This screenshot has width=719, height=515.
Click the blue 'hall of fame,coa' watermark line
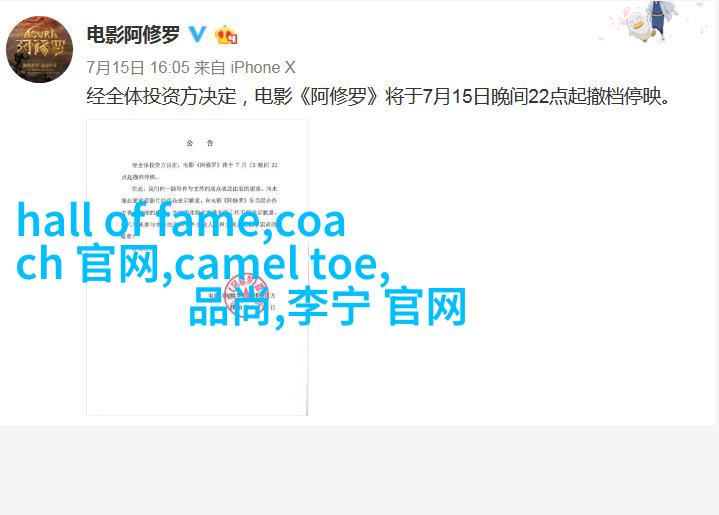[x=181, y=221]
